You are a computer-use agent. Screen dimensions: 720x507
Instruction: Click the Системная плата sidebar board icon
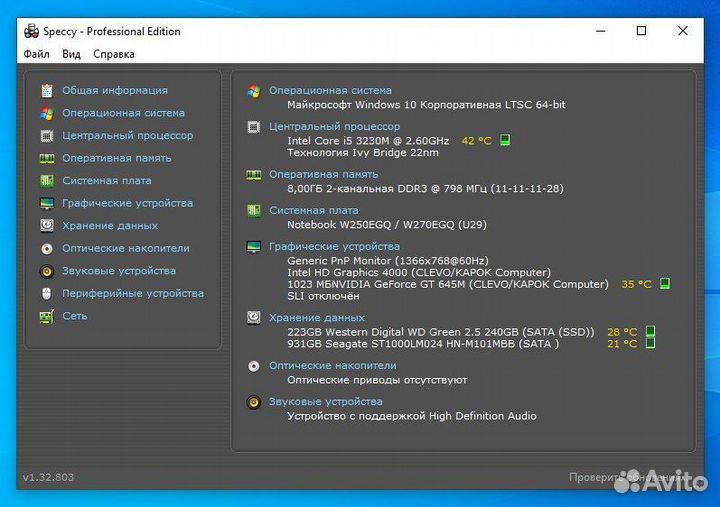pyautogui.click(x=47, y=180)
